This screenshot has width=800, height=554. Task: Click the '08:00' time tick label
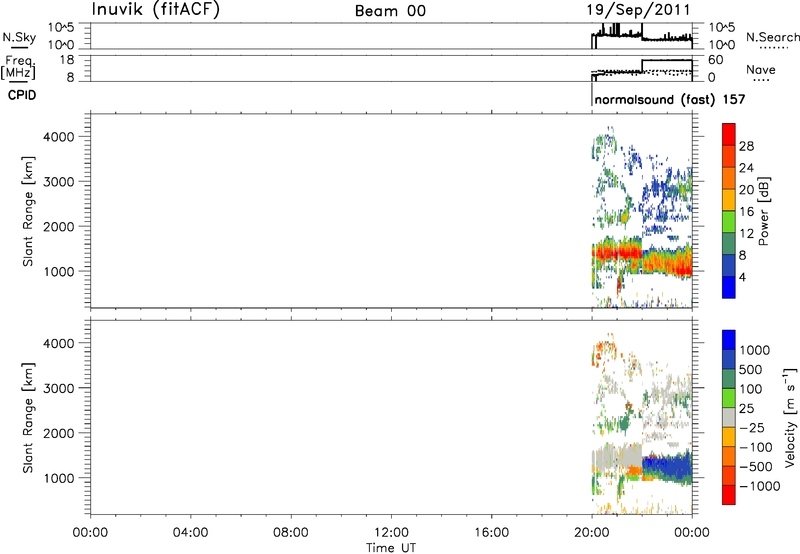[291, 533]
